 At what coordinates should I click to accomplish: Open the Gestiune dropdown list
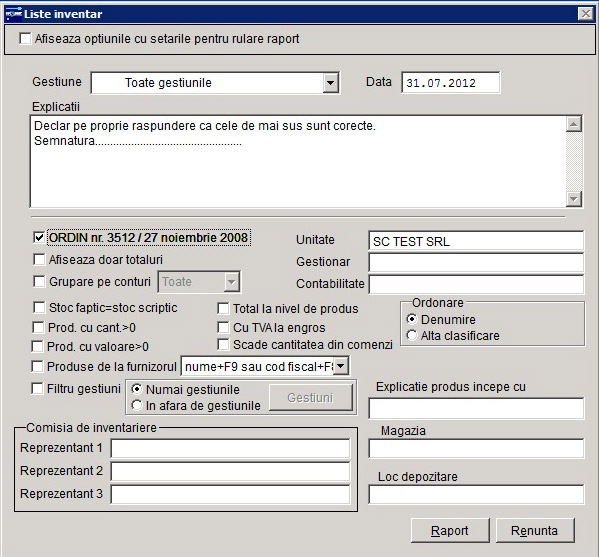tap(330, 83)
